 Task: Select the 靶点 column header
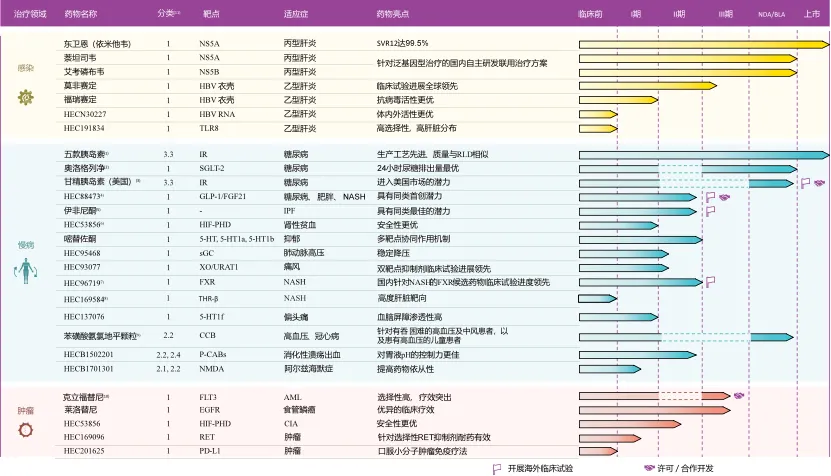tap(208, 15)
